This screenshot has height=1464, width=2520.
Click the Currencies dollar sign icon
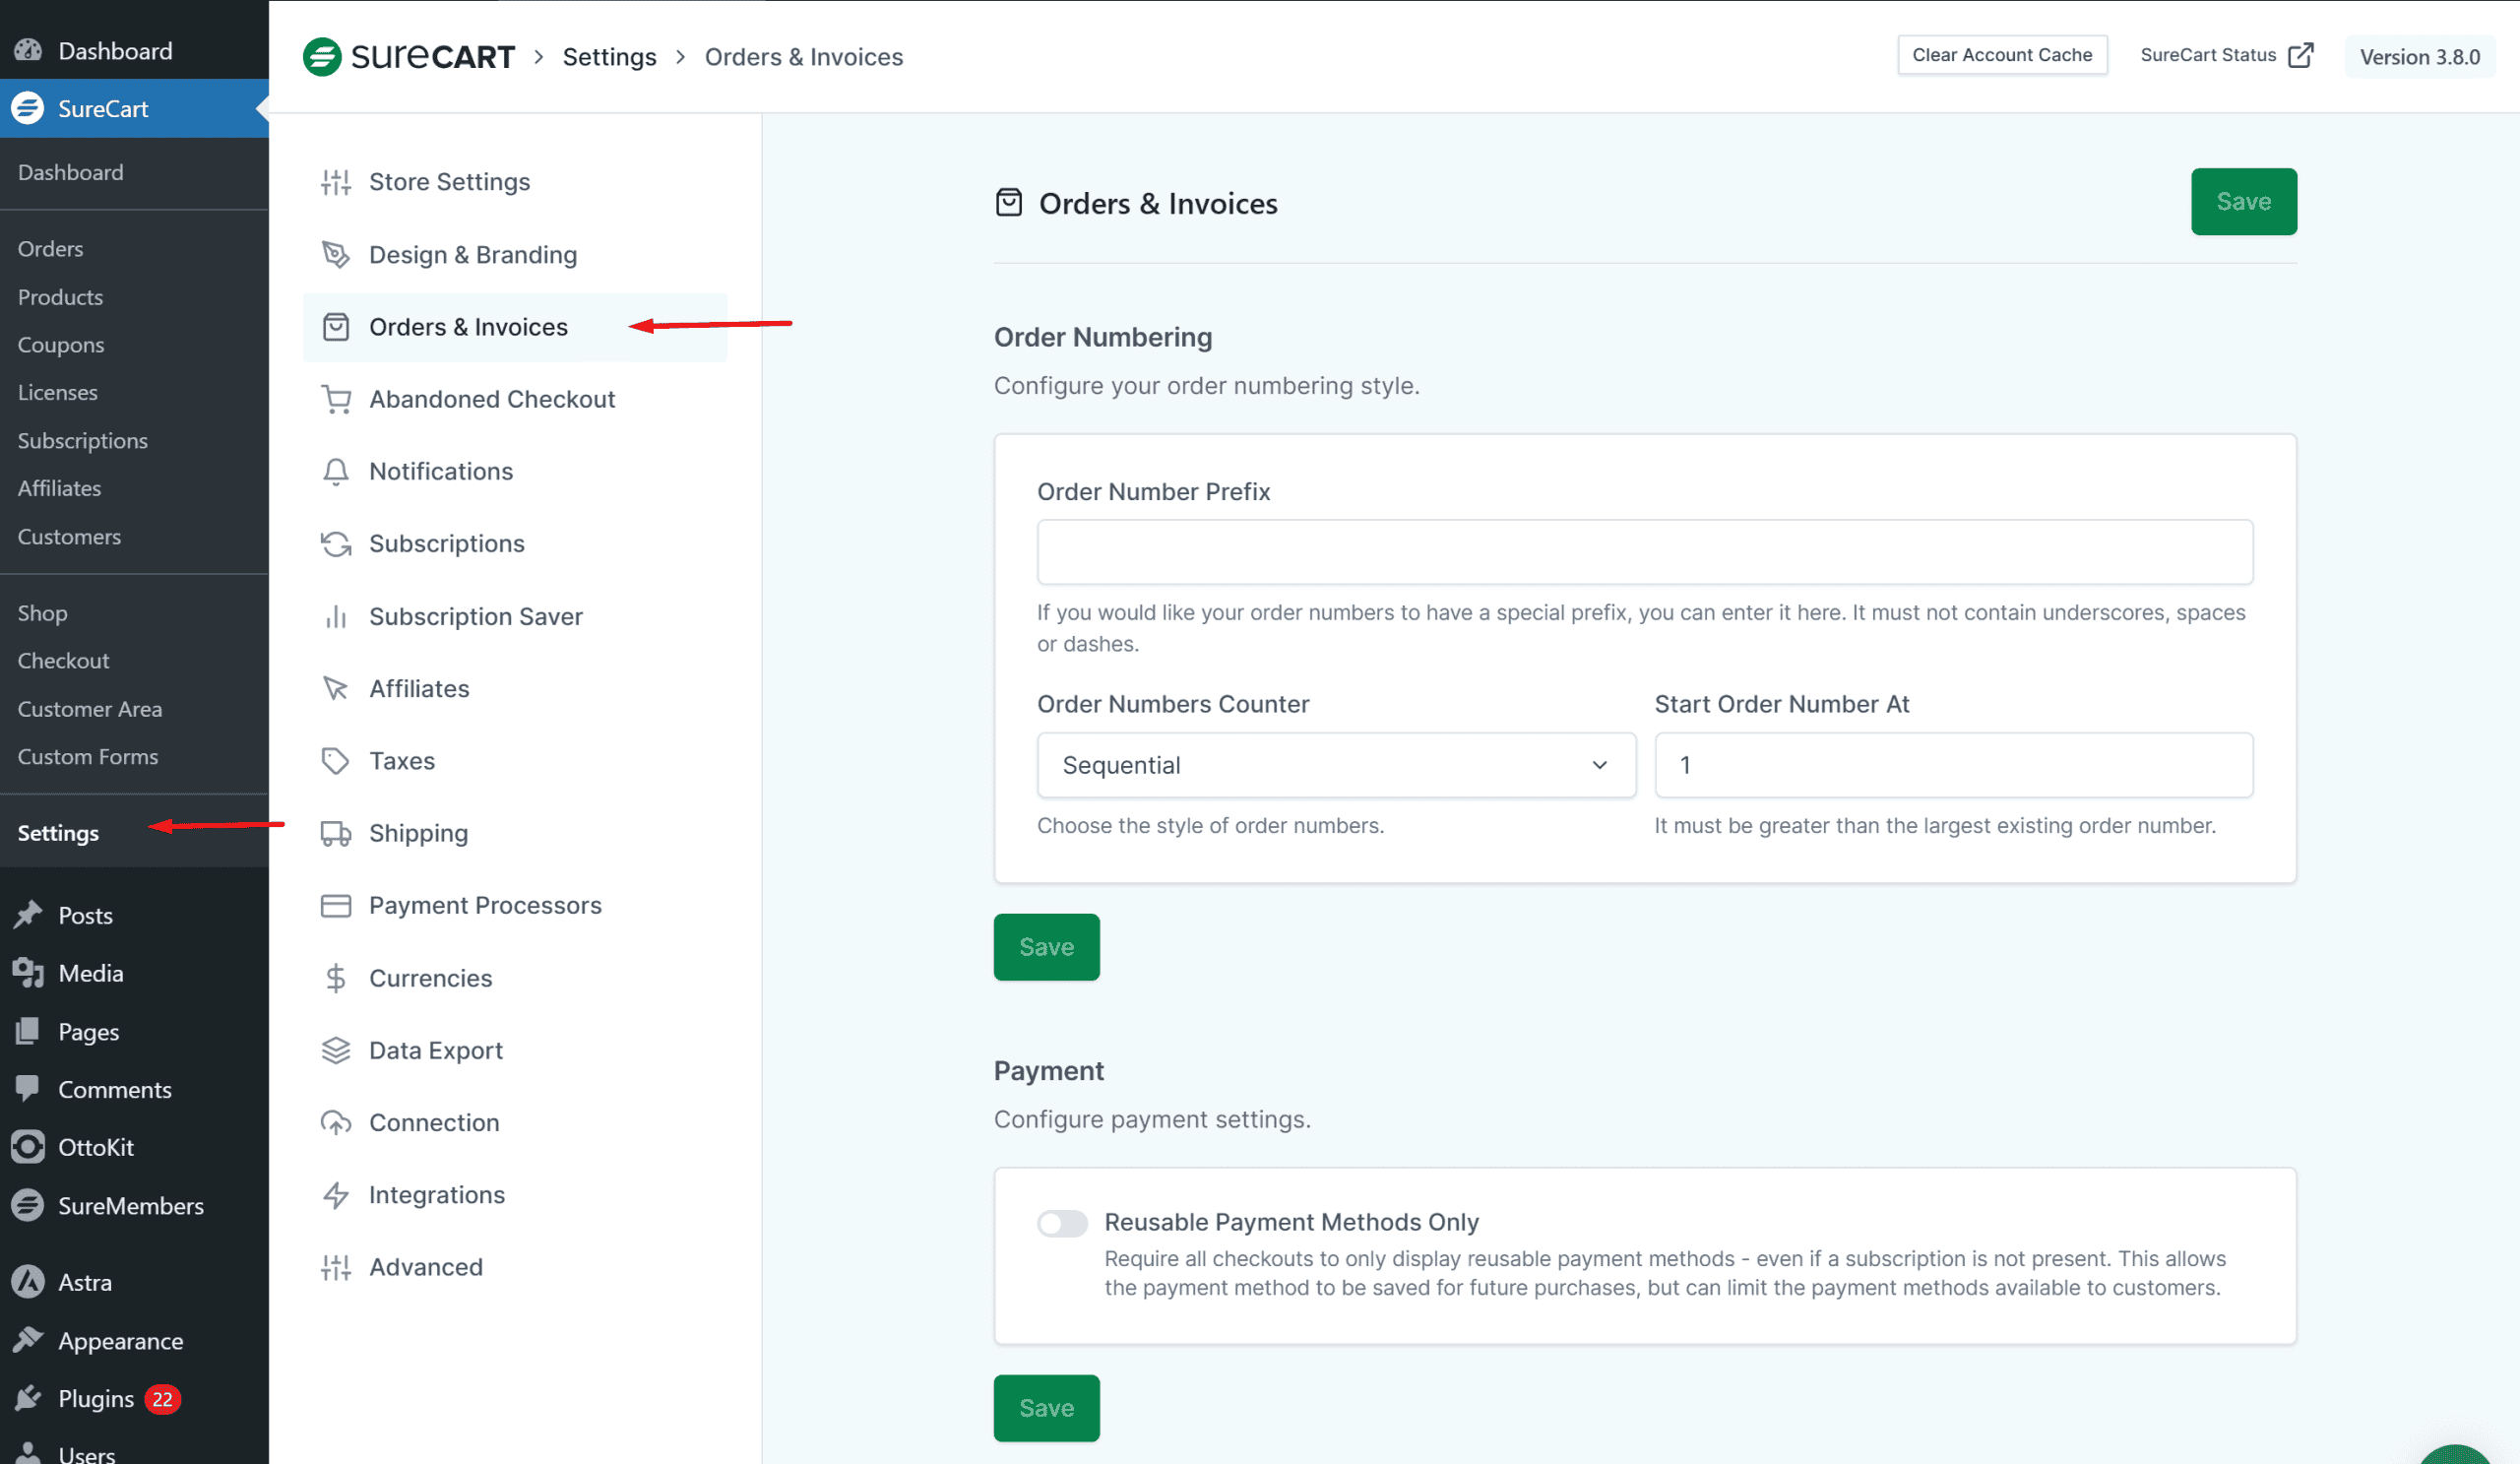coord(336,978)
